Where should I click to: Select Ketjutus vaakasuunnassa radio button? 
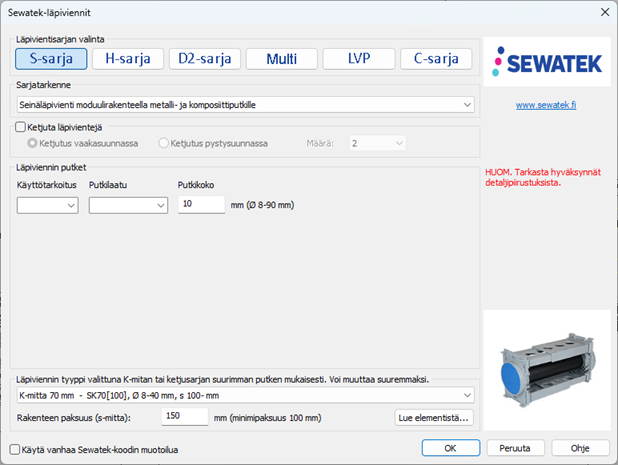(33, 143)
